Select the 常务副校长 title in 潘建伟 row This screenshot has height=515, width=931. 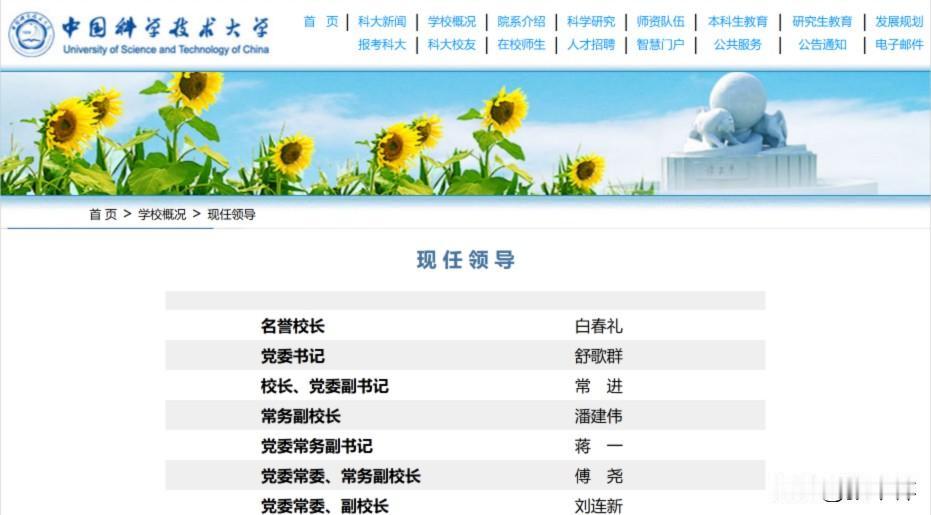coord(300,416)
